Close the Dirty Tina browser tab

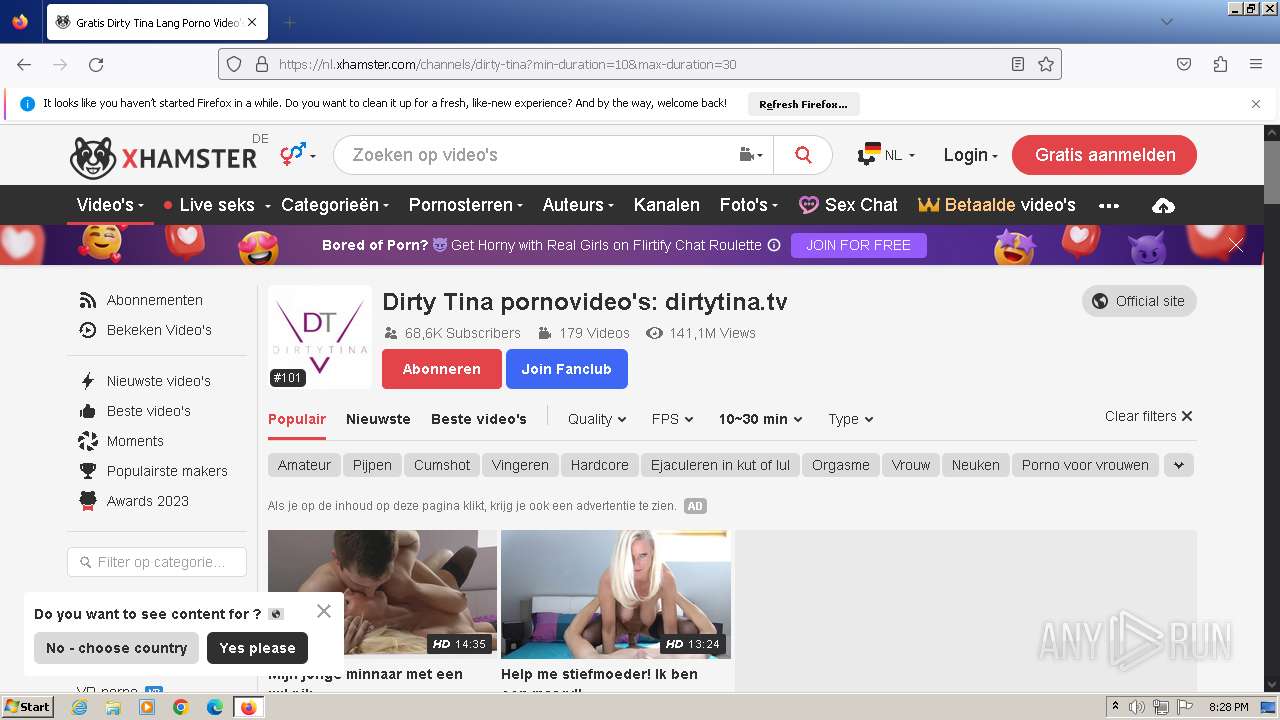tap(251, 22)
